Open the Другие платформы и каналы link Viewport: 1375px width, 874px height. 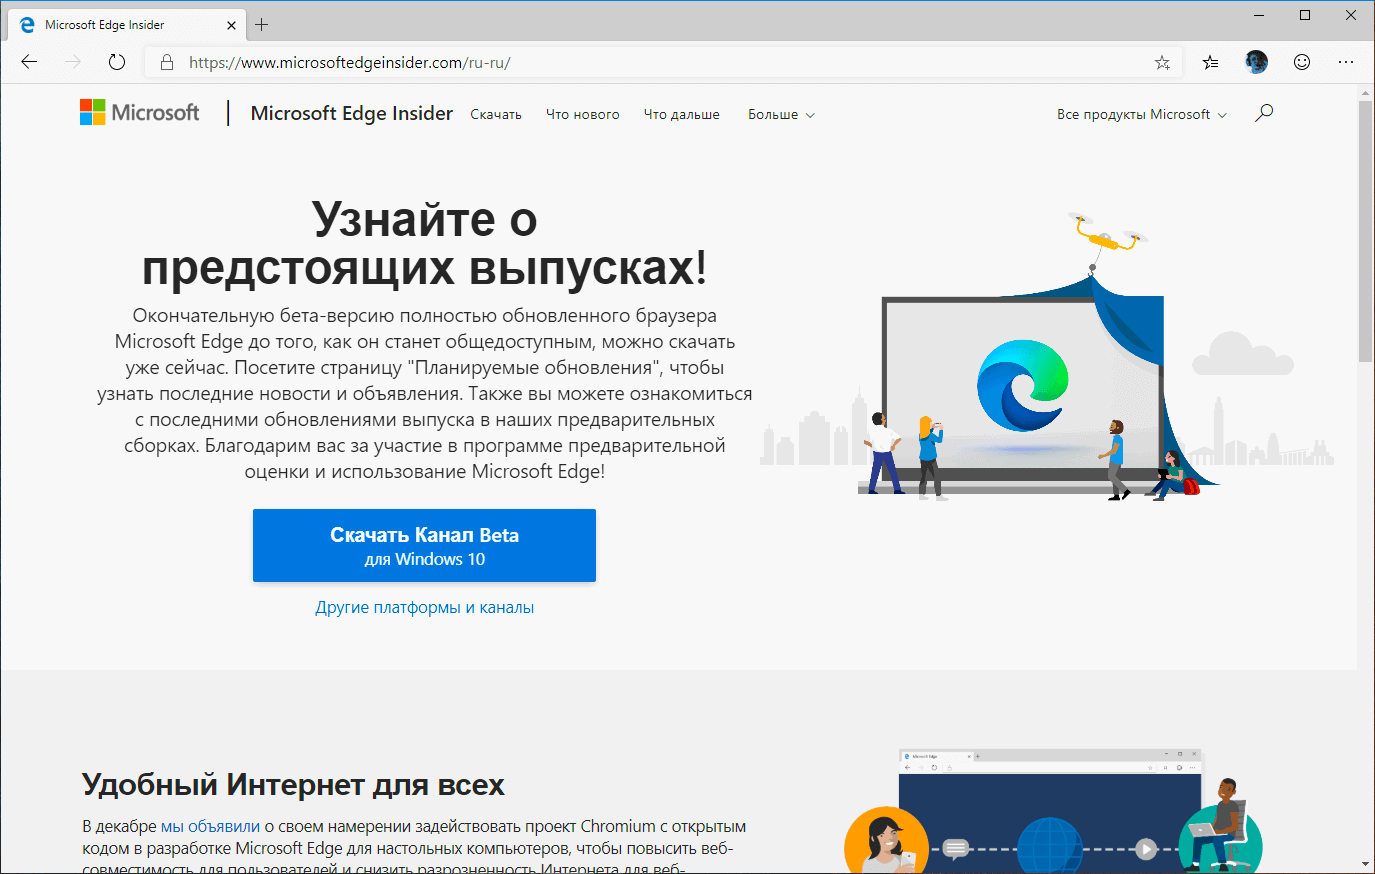pos(424,607)
